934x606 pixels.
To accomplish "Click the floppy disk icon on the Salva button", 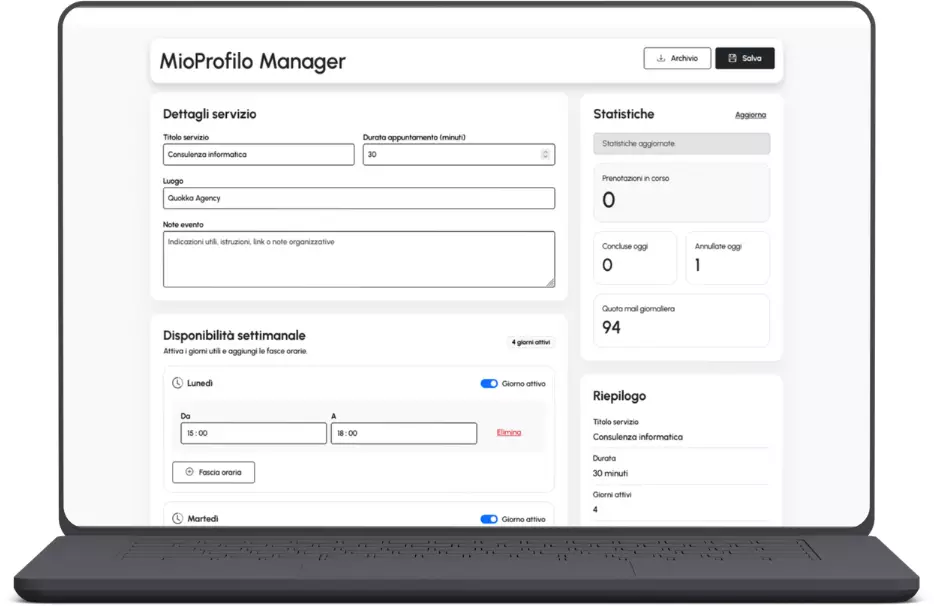I will 732,58.
